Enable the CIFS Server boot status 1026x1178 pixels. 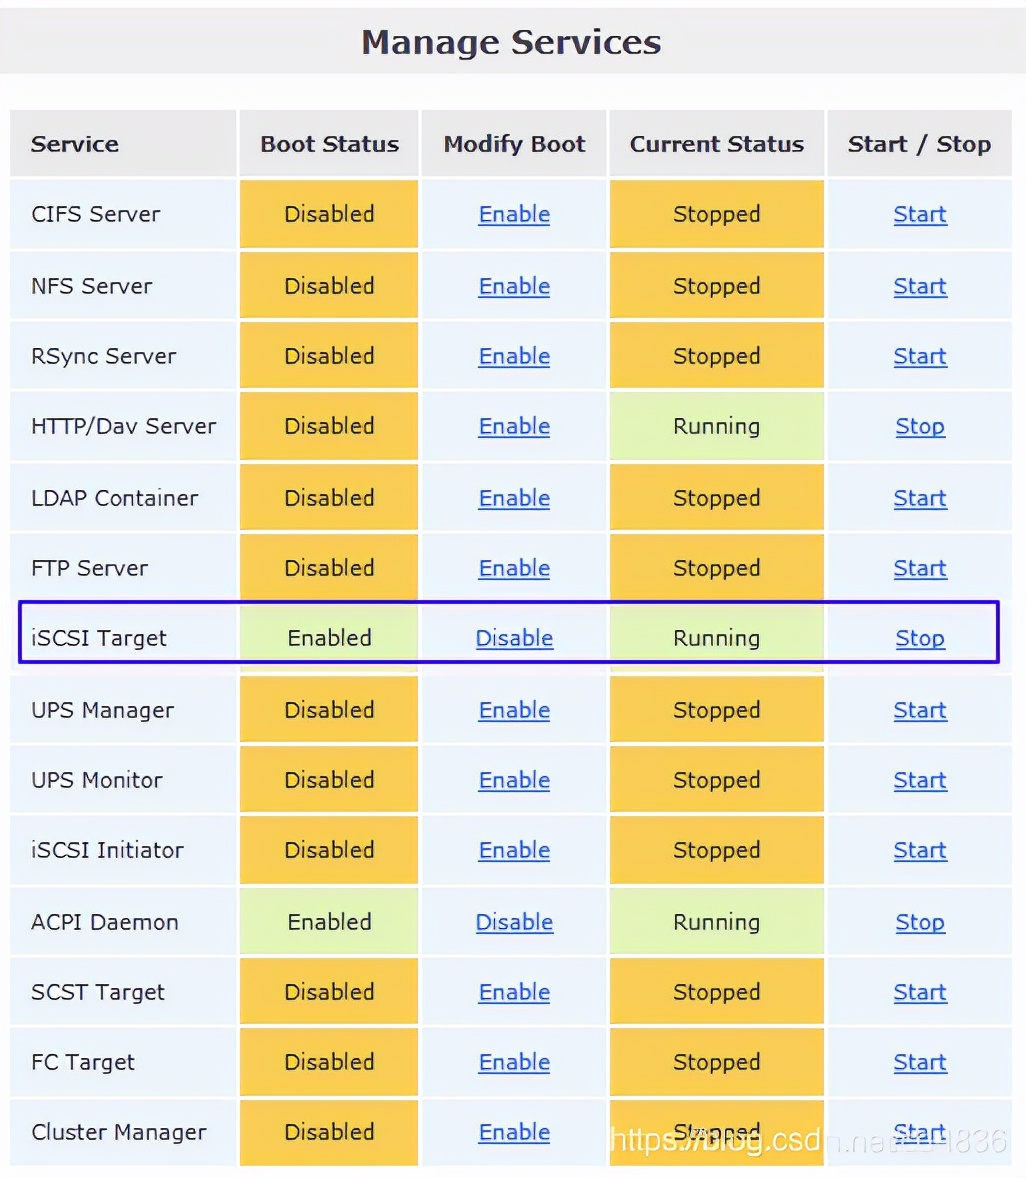[x=514, y=214]
